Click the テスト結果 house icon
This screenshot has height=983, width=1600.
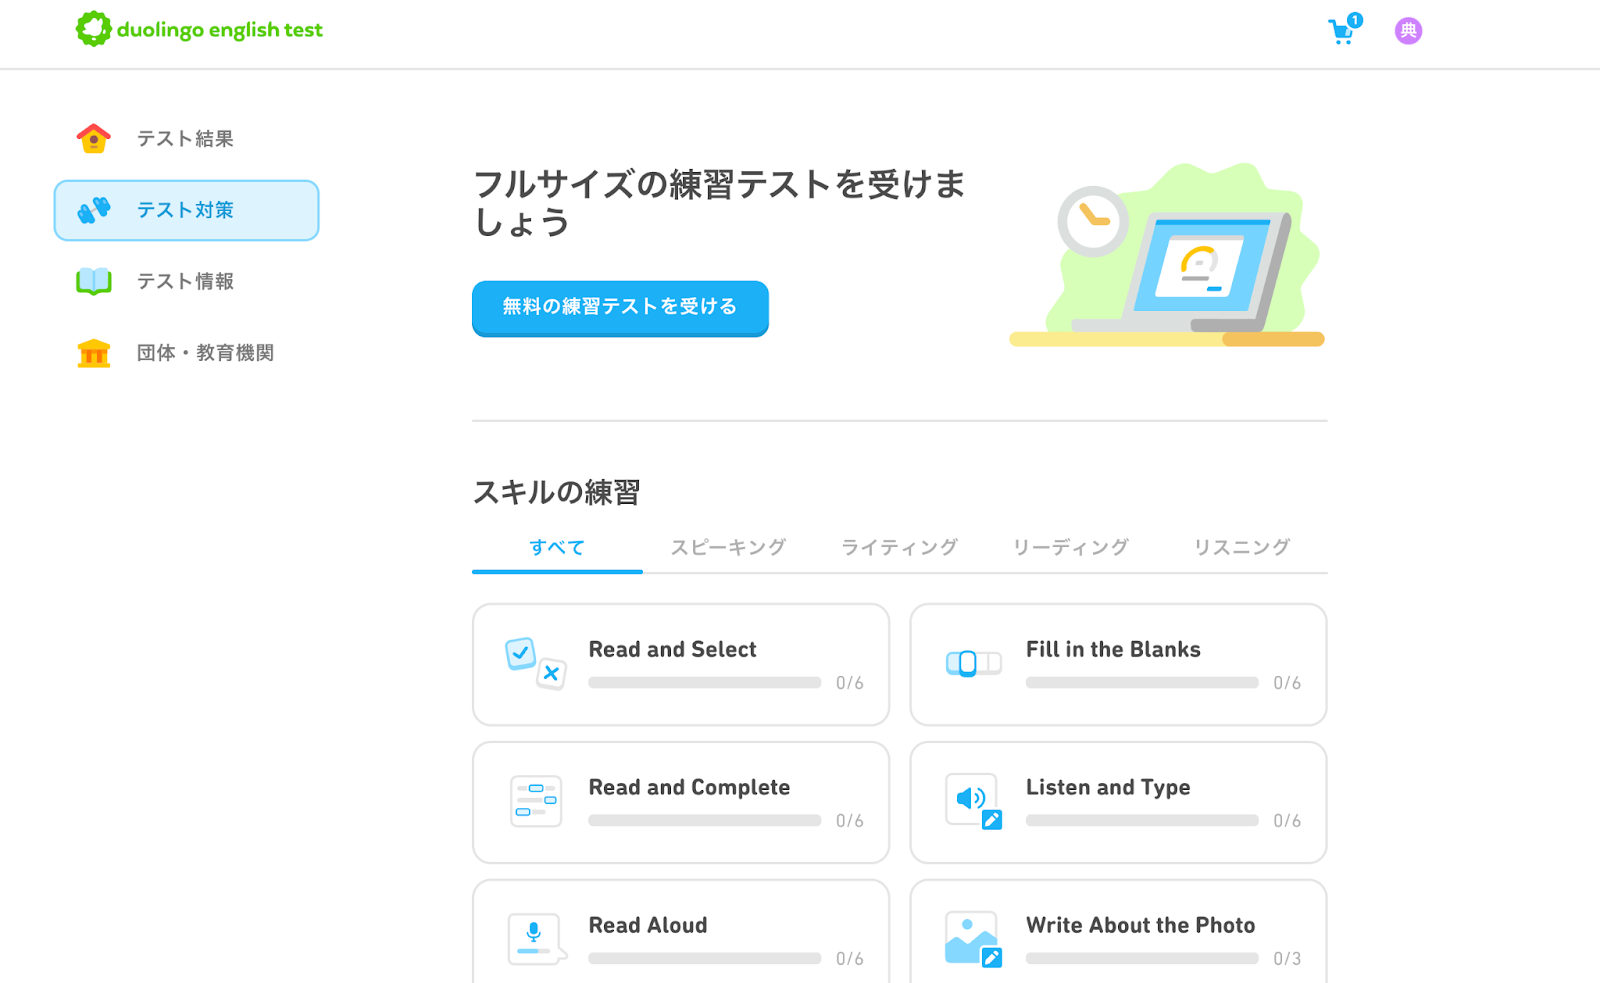[x=94, y=139]
